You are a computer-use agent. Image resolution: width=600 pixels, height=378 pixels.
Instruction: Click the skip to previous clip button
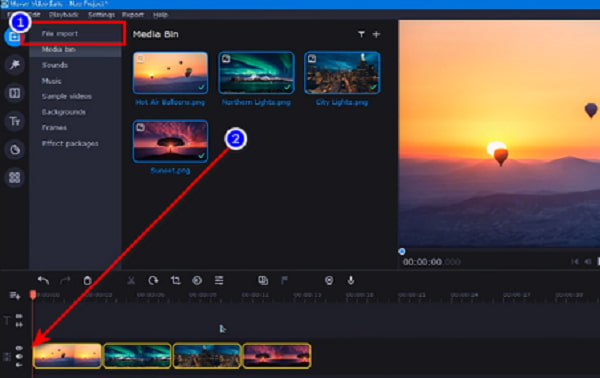click(575, 261)
